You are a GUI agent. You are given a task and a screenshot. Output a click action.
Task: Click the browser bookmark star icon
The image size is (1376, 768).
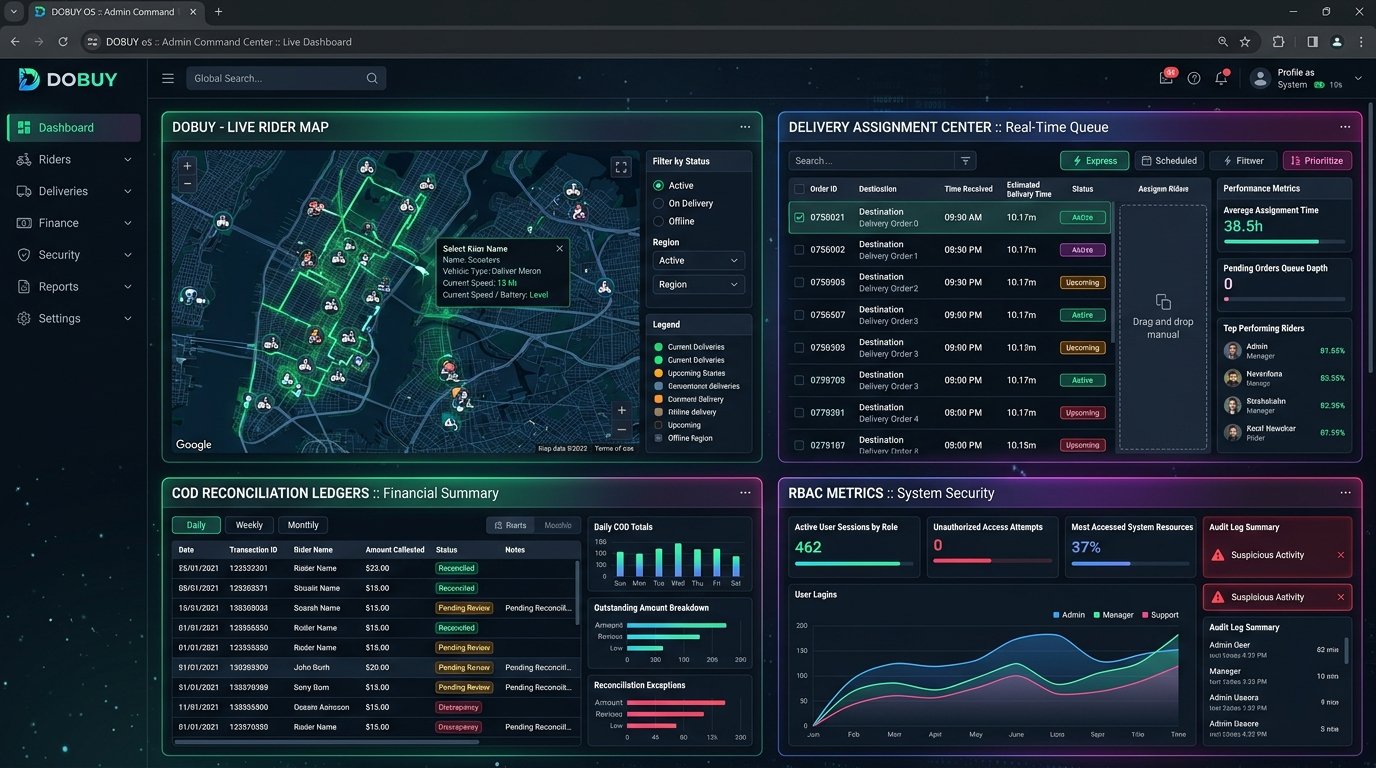tap(1245, 42)
